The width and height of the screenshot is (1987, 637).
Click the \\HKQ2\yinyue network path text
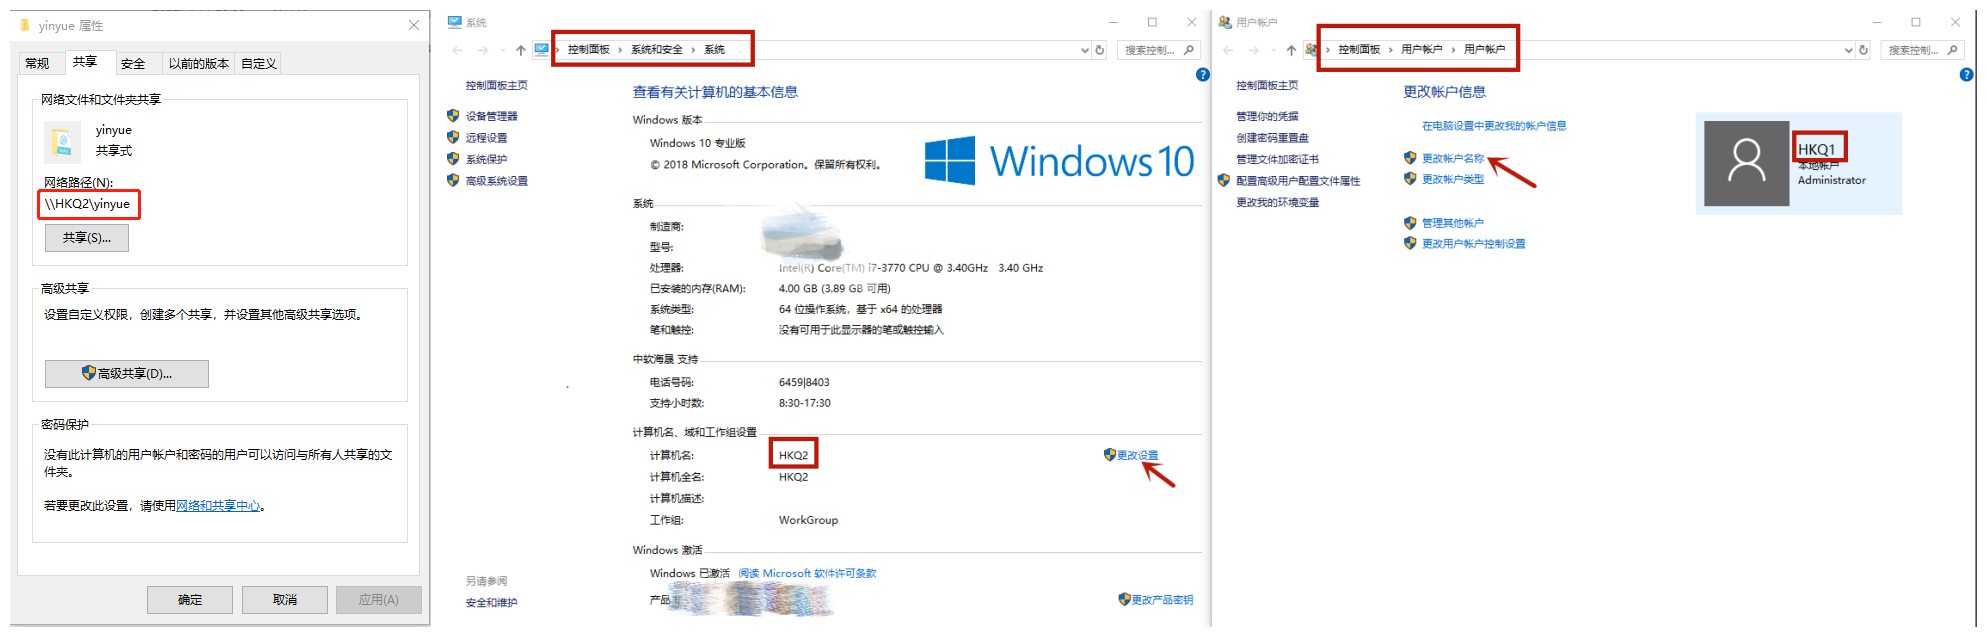(x=87, y=204)
